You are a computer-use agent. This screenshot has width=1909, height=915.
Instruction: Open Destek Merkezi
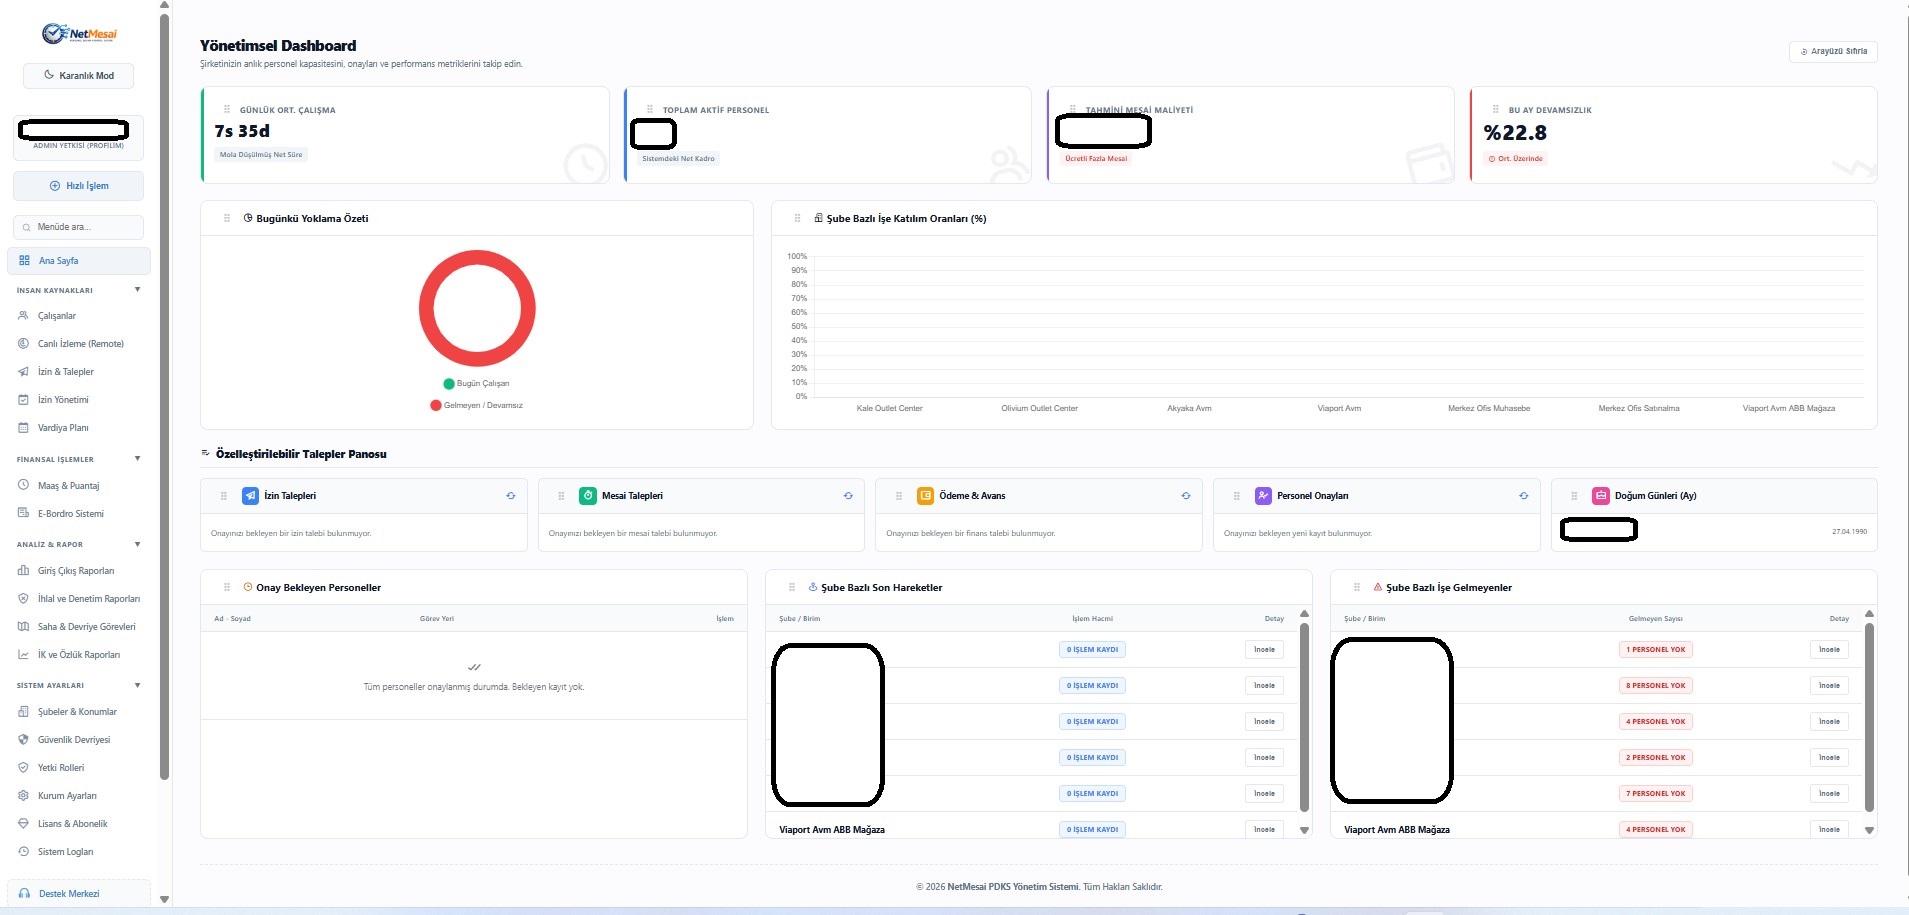[x=79, y=894]
